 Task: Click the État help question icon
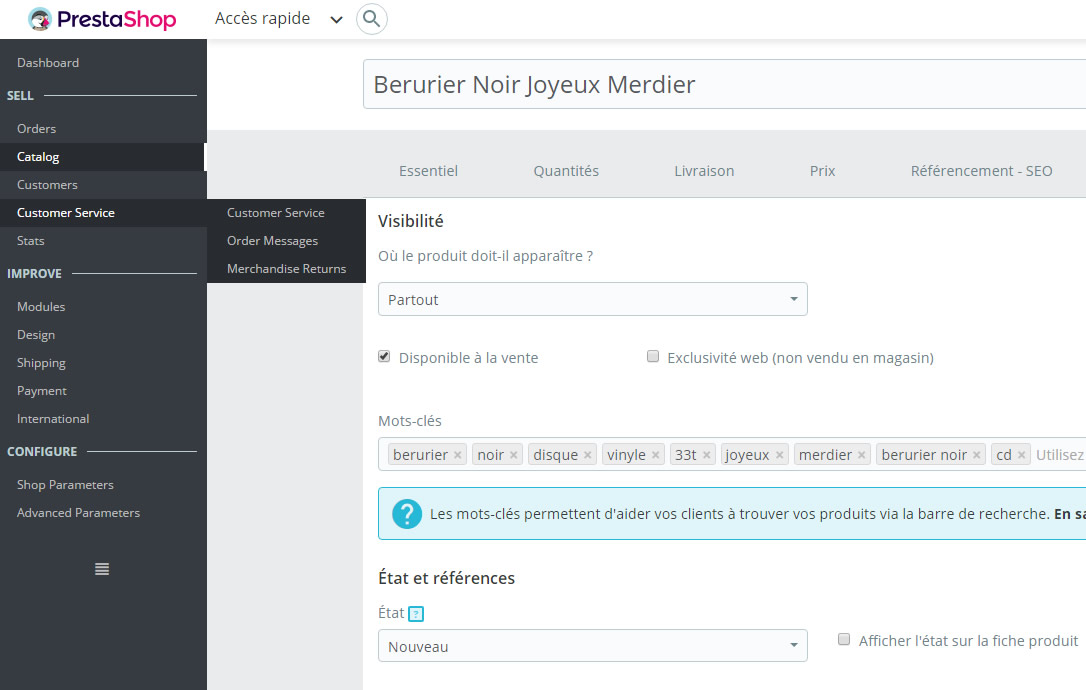point(416,614)
